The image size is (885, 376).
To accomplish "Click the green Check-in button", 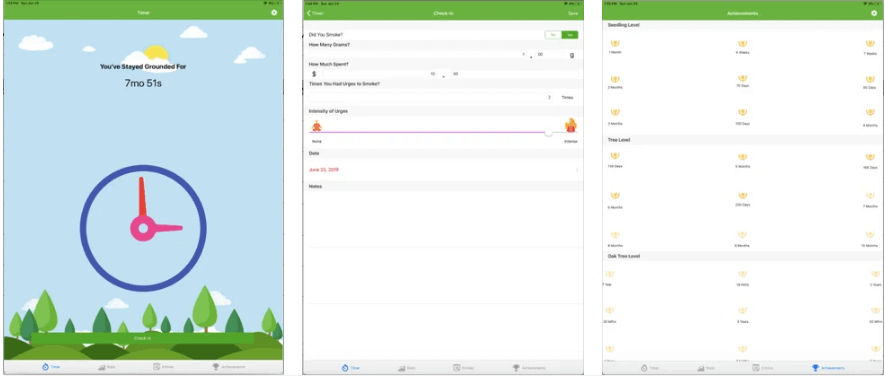I will (x=142, y=338).
